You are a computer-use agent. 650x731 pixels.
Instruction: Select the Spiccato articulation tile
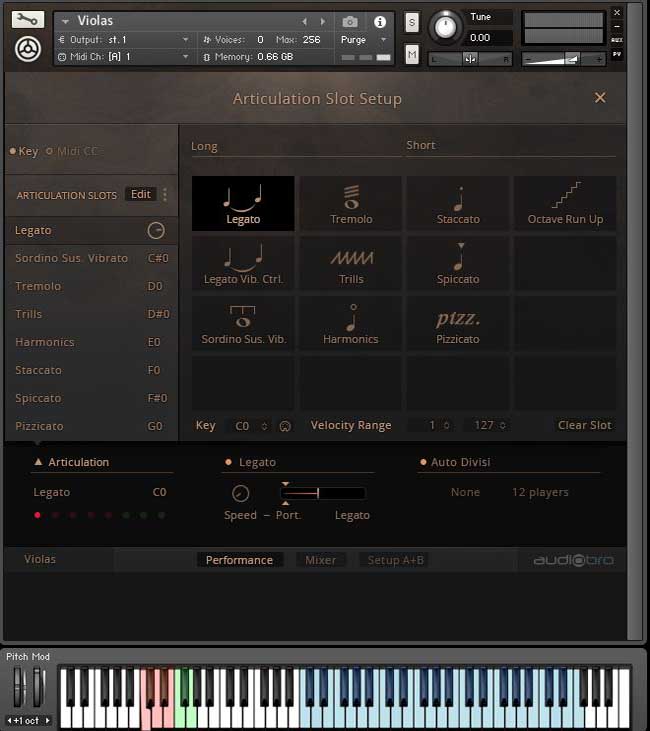pyautogui.click(x=458, y=263)
